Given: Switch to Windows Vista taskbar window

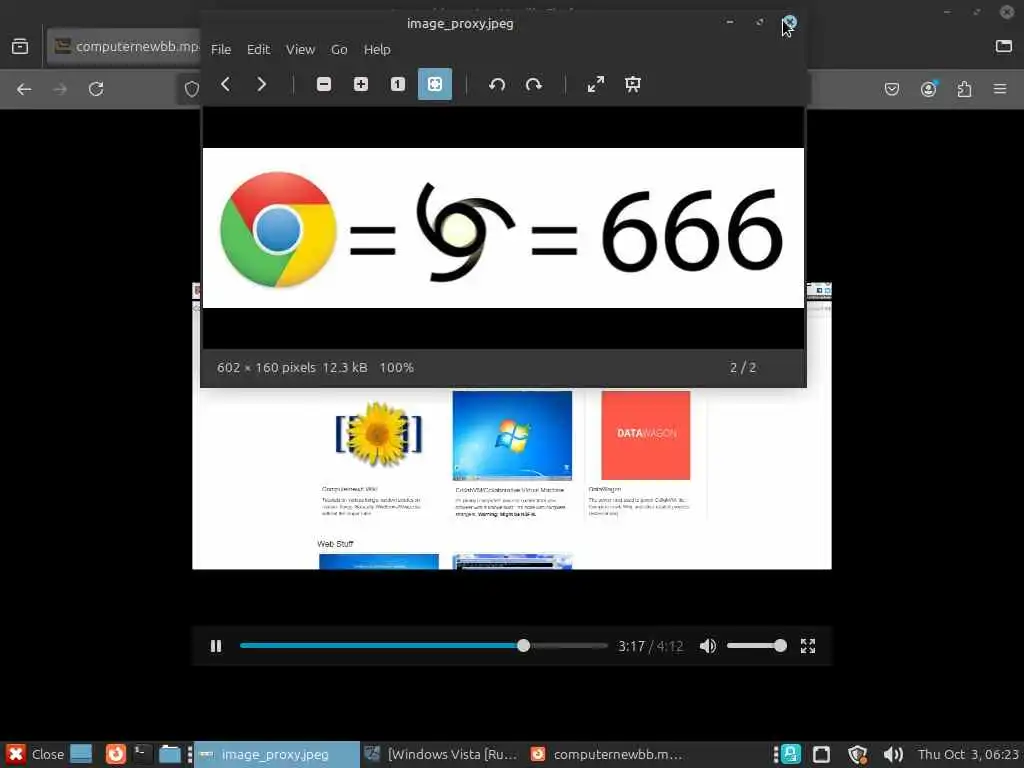Looking at the screenshot, I should click(x=441, y=754).
